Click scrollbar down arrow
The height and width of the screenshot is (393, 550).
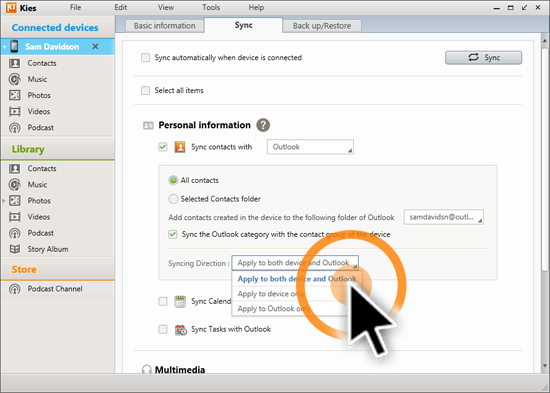pos(544,366)
